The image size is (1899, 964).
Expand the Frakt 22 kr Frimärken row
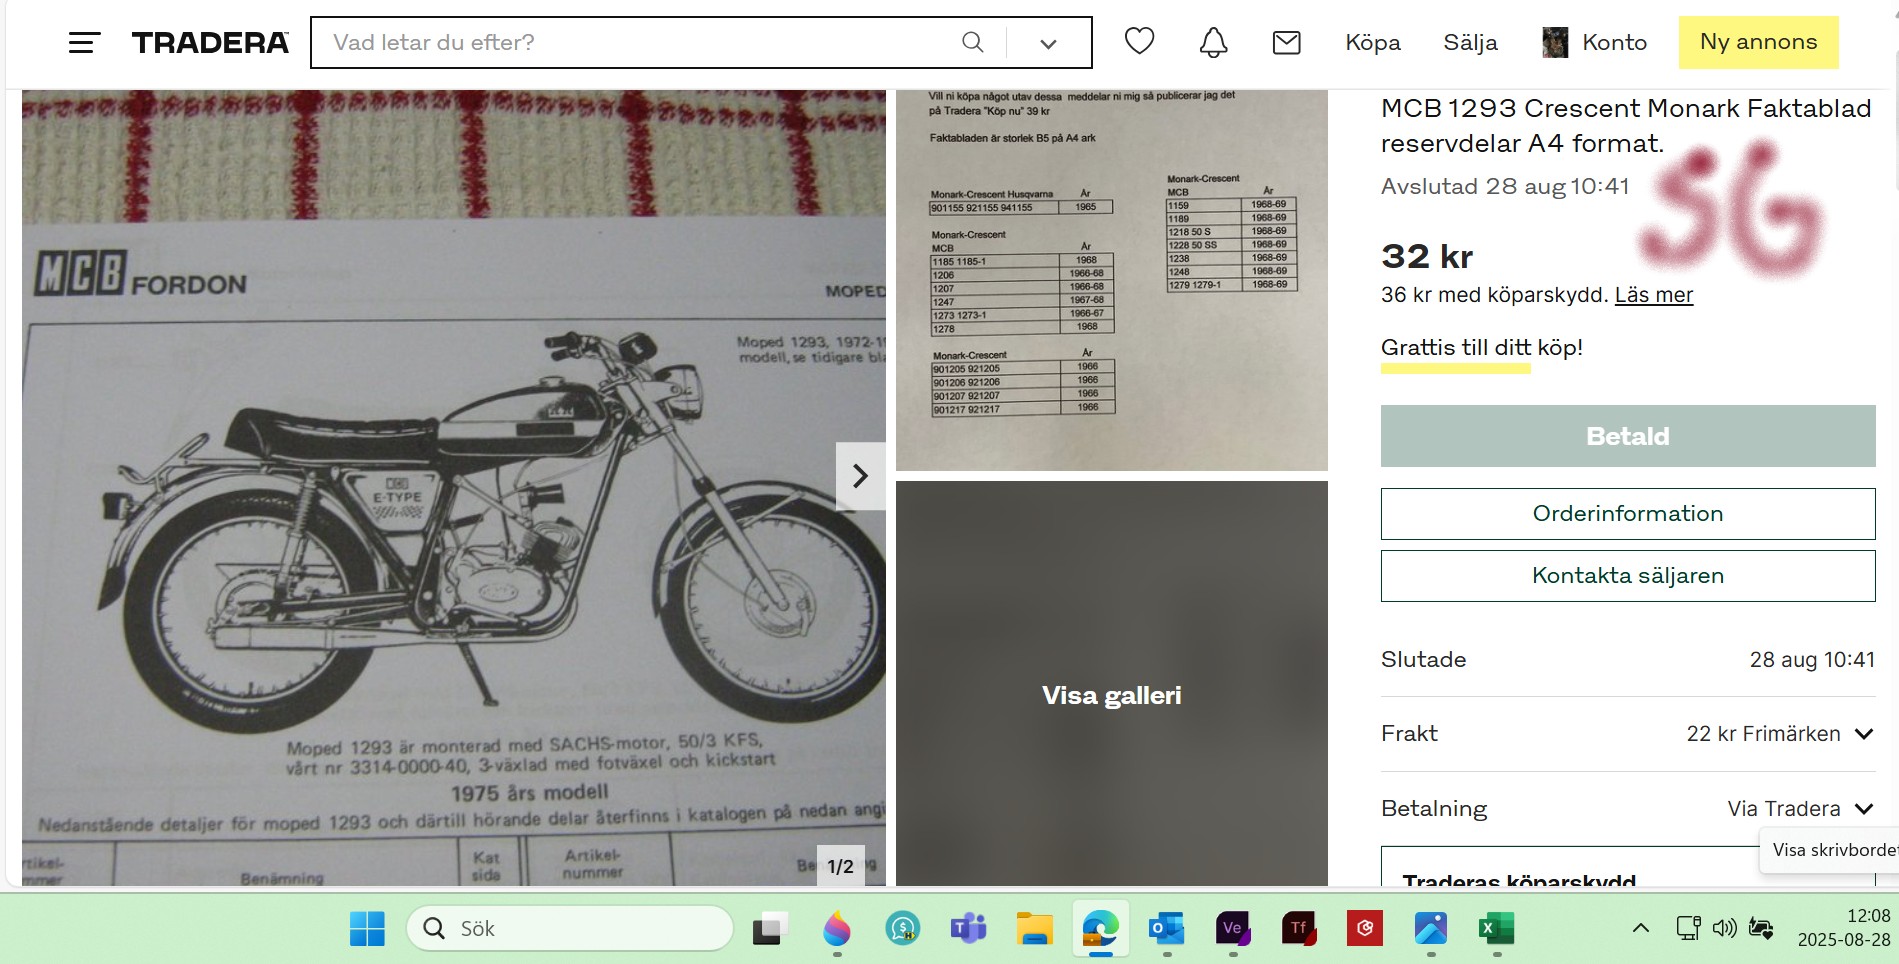point(1627,734)
